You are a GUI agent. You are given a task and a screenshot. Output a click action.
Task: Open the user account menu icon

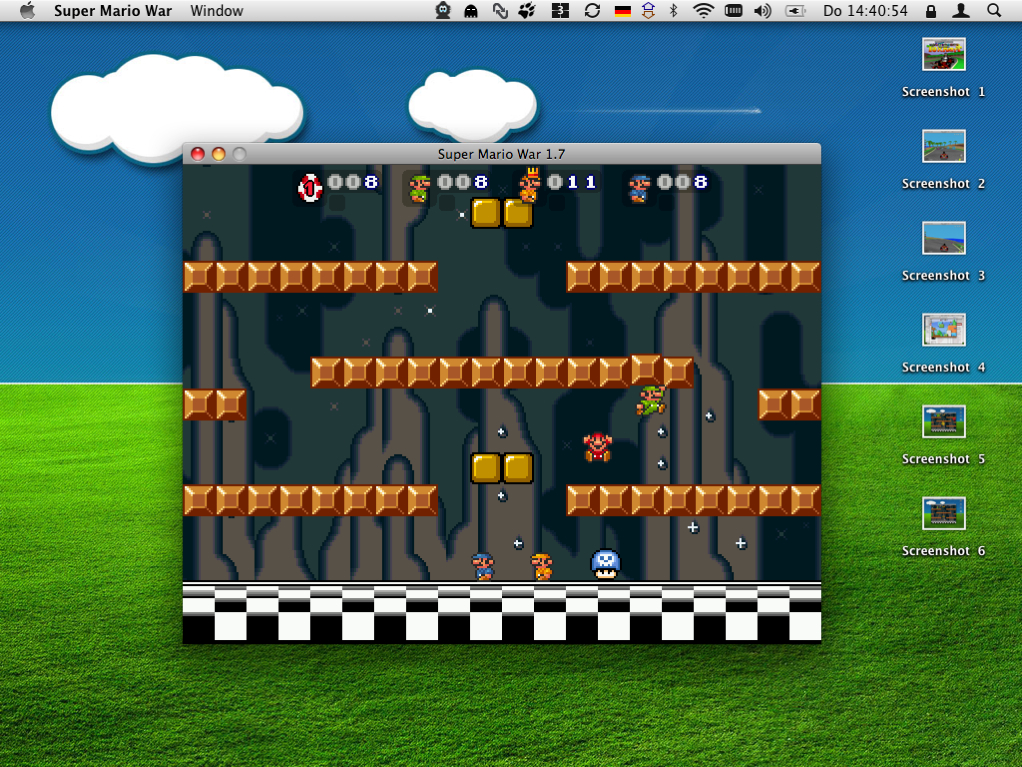[x=961, y=10]
